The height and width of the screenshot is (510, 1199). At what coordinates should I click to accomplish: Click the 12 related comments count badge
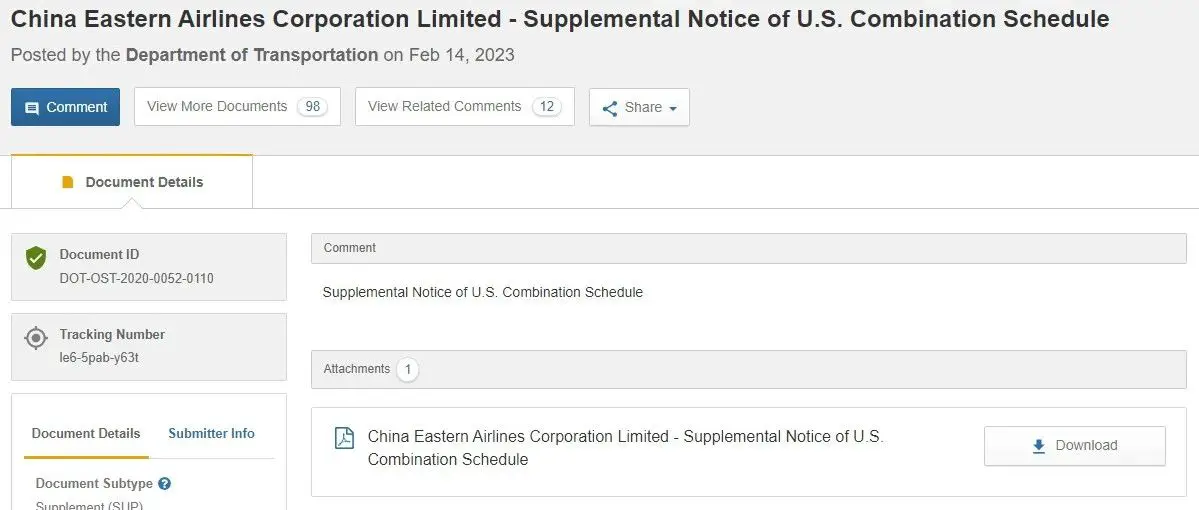[x=546, y=107]
